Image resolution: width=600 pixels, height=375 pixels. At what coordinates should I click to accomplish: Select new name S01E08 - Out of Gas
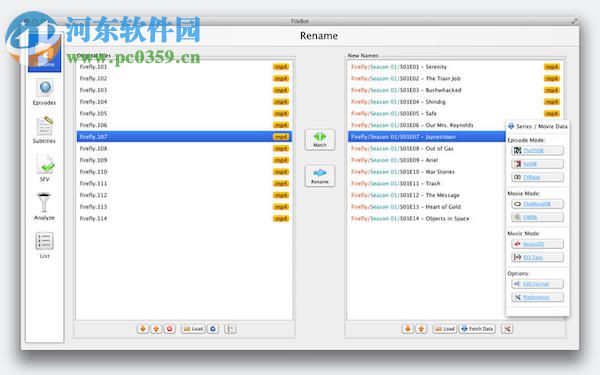point(427,148)
